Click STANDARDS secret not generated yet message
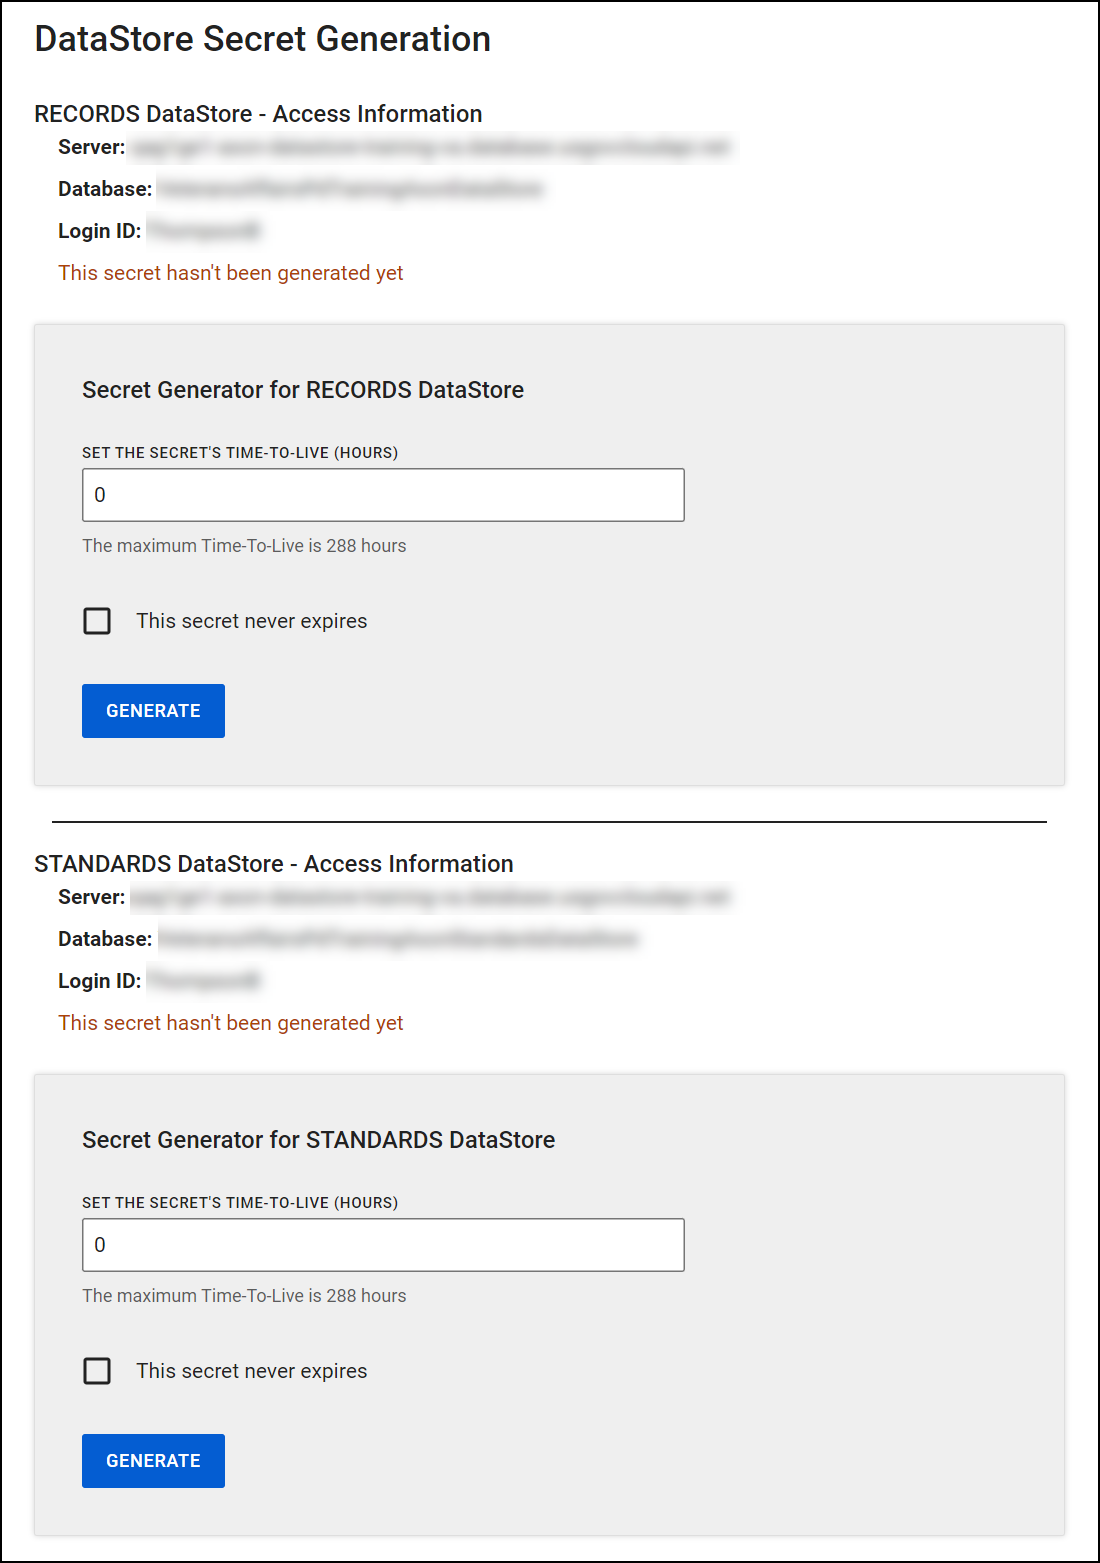Screen dimensions: 1100x1563 [x=231, y=1023]
